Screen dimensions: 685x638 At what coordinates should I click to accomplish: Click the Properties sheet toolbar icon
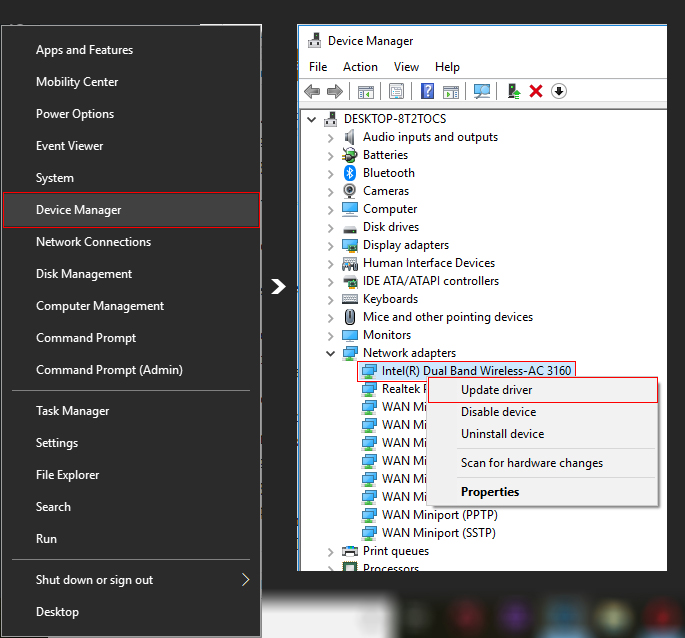coord(396,91)
